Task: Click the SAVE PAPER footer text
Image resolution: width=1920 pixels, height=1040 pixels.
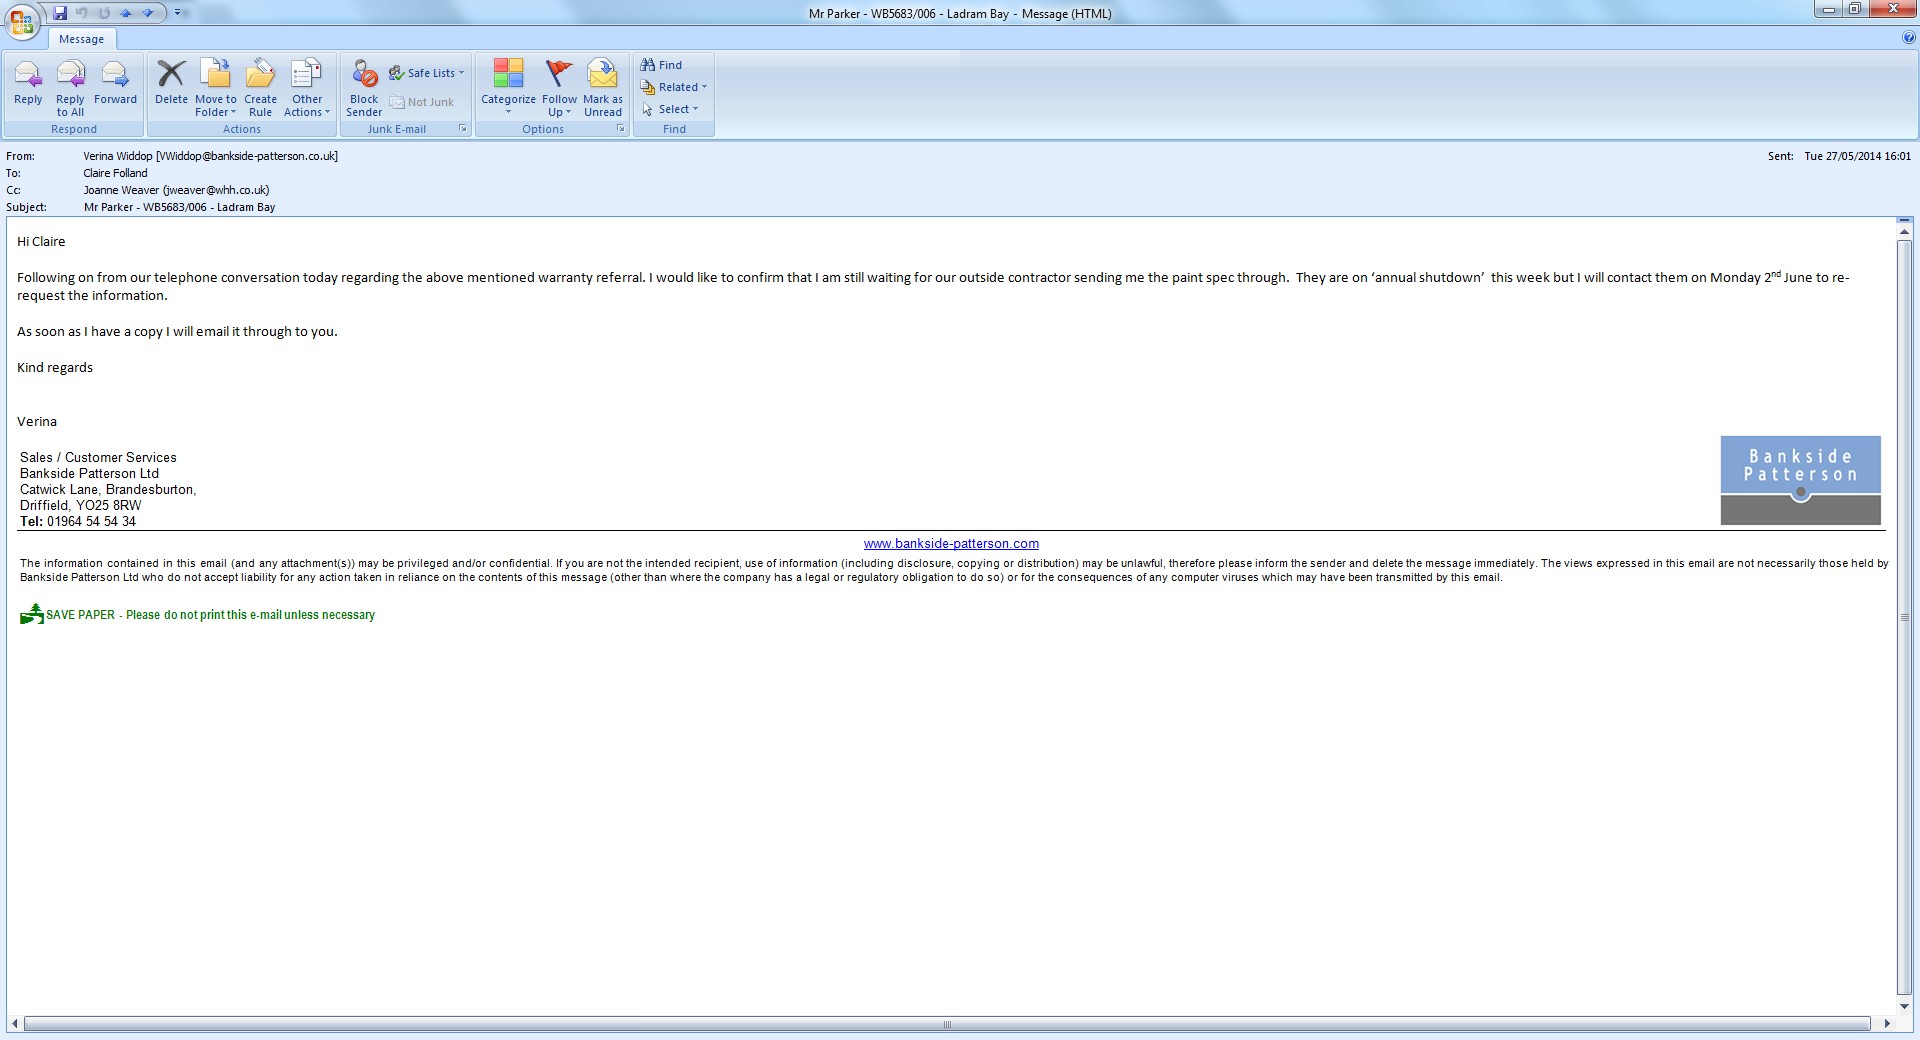Action: click(210, 615)
